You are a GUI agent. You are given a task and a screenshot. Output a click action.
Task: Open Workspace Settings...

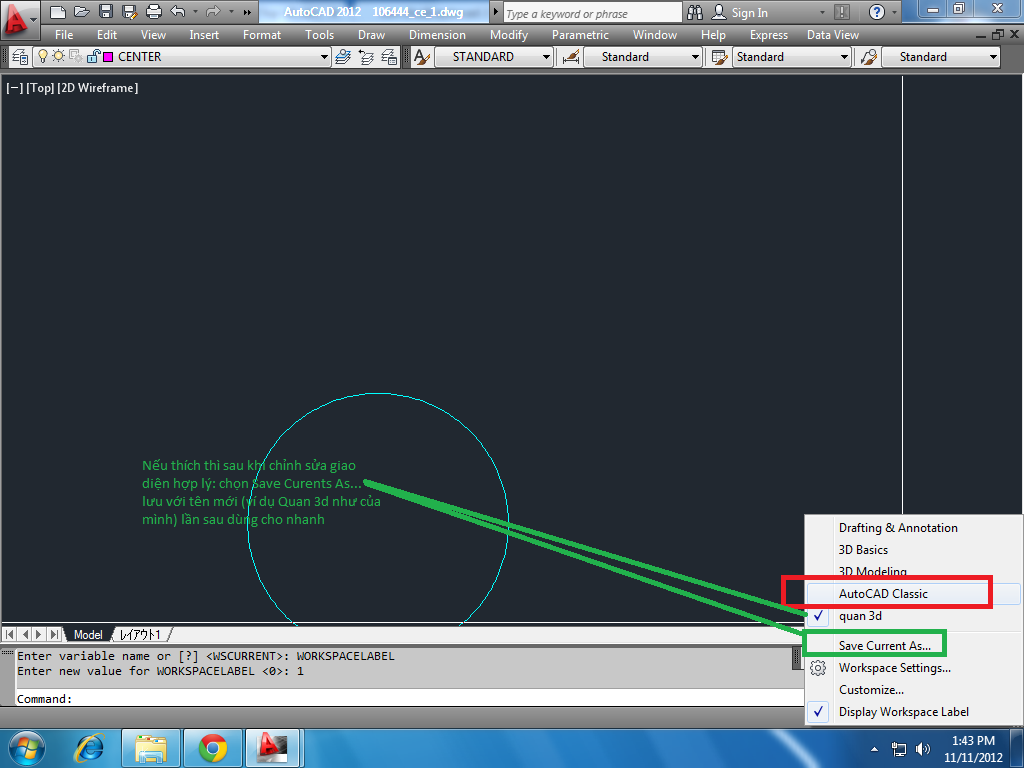click(912, 668)
